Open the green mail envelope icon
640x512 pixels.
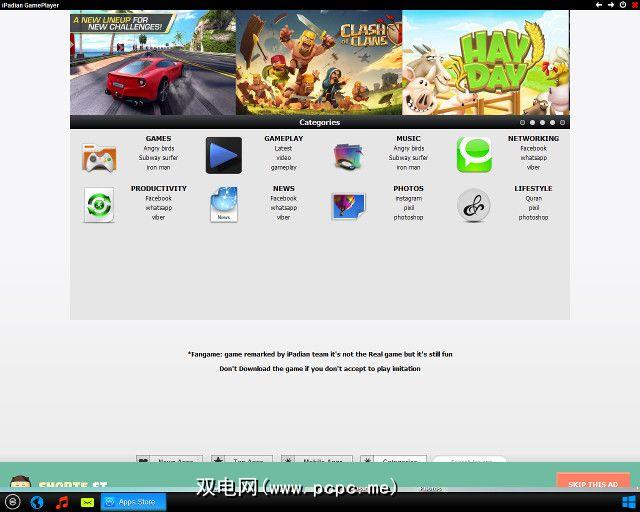87,502
